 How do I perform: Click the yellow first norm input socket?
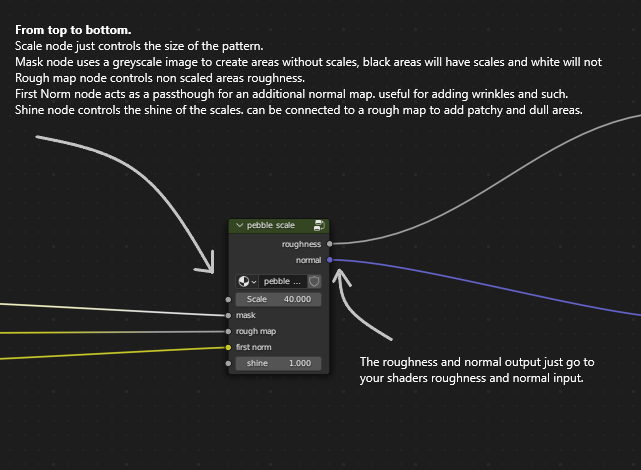coord(229,347)
